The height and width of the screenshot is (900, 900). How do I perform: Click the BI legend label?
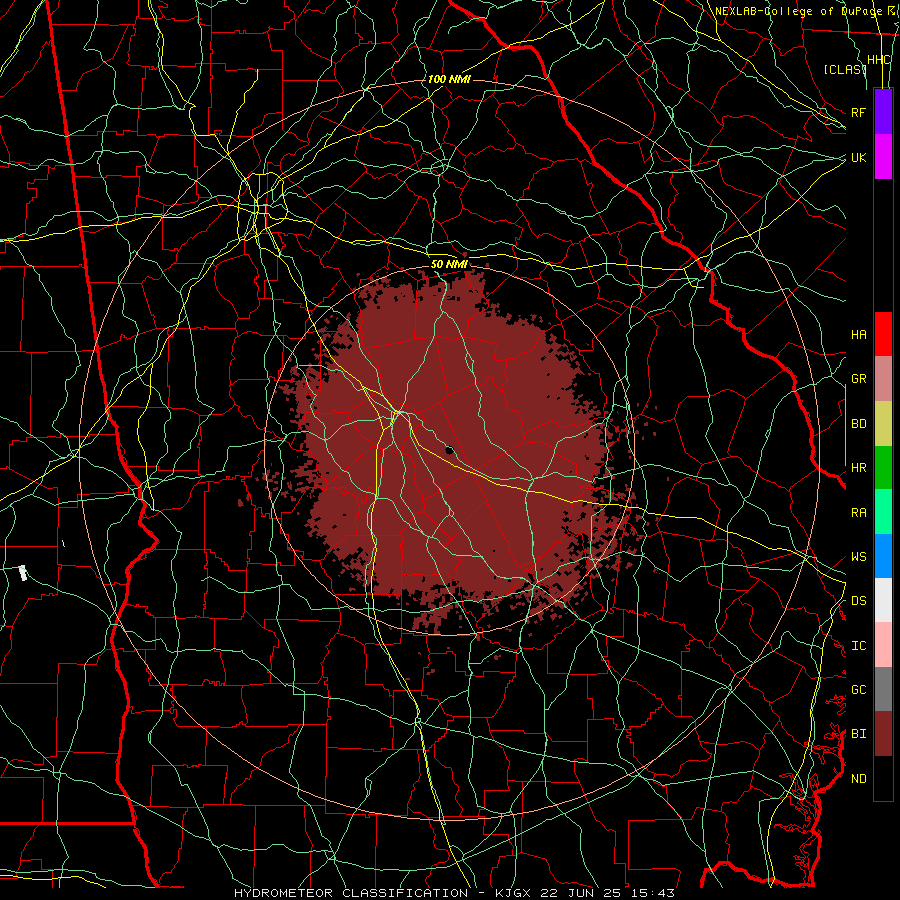coord(858,734)
